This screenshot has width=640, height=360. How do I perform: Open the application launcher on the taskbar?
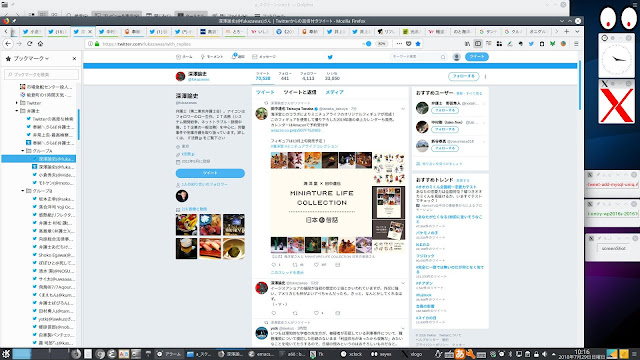[x=5, y=354]
